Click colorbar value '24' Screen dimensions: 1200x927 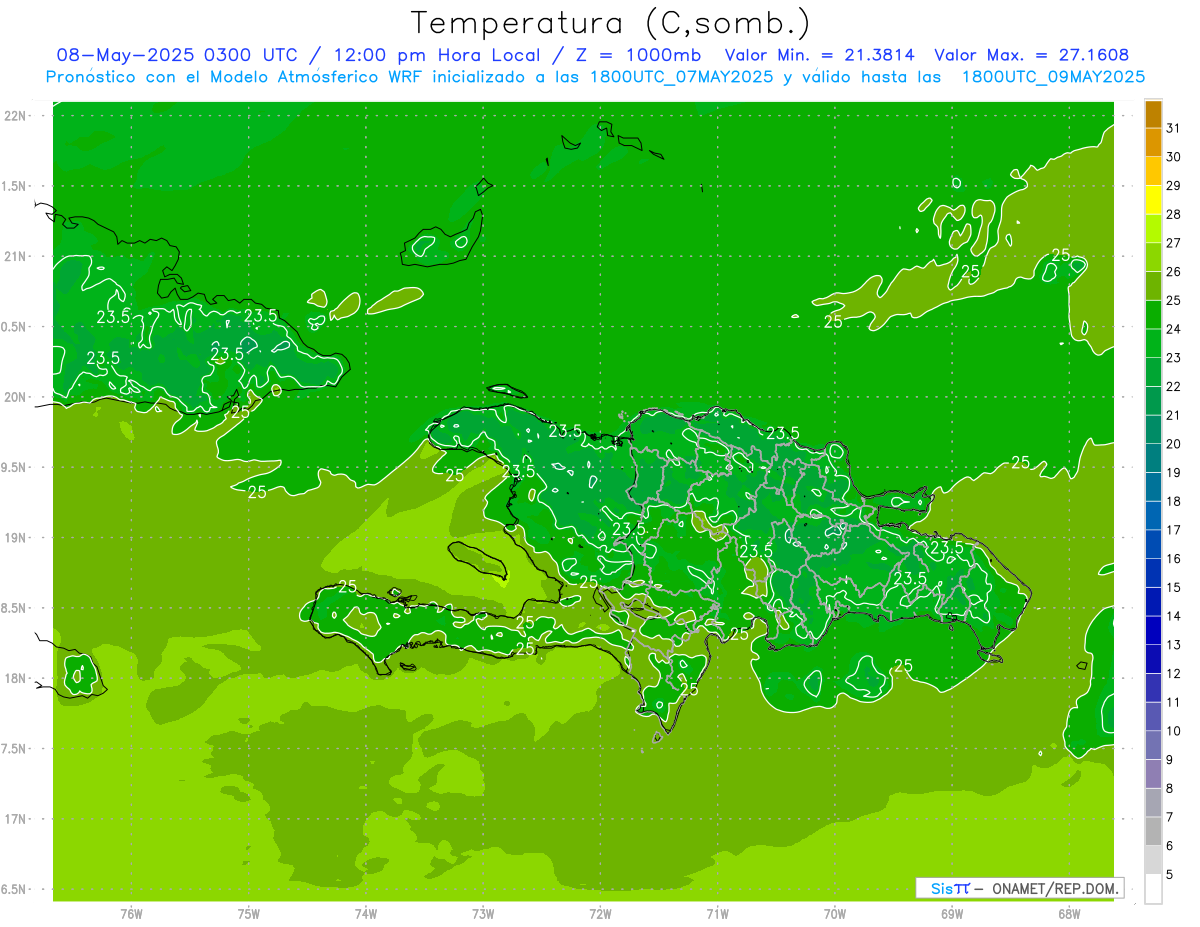(x=1173, y=329)
